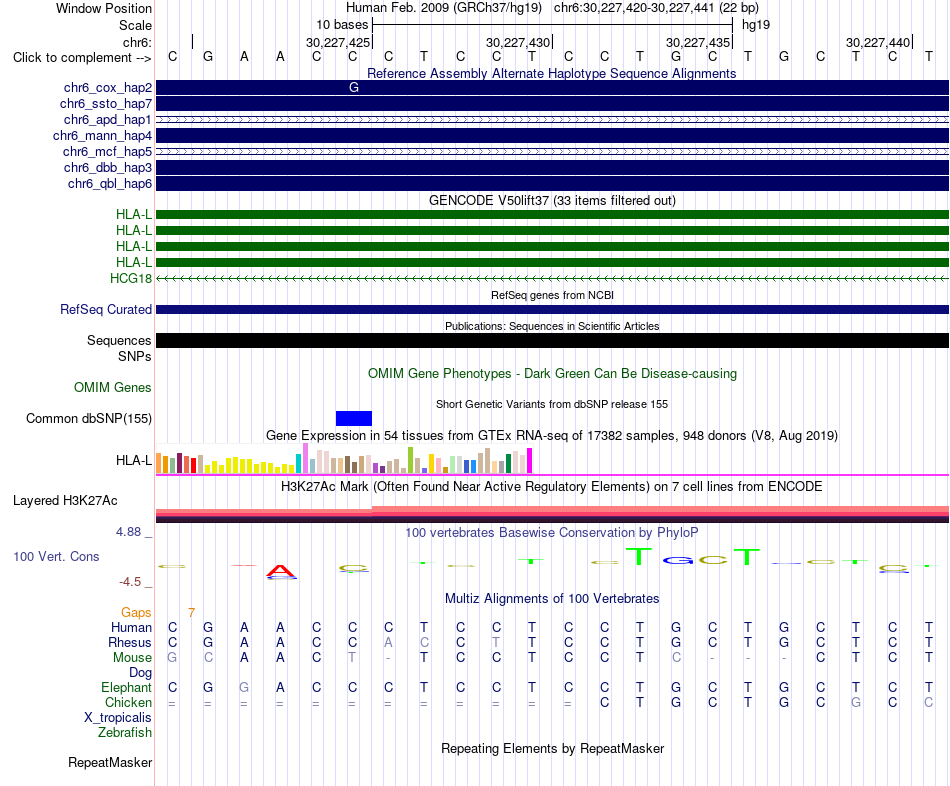Click the RepeatMasker track label

[x=110, y=762]
